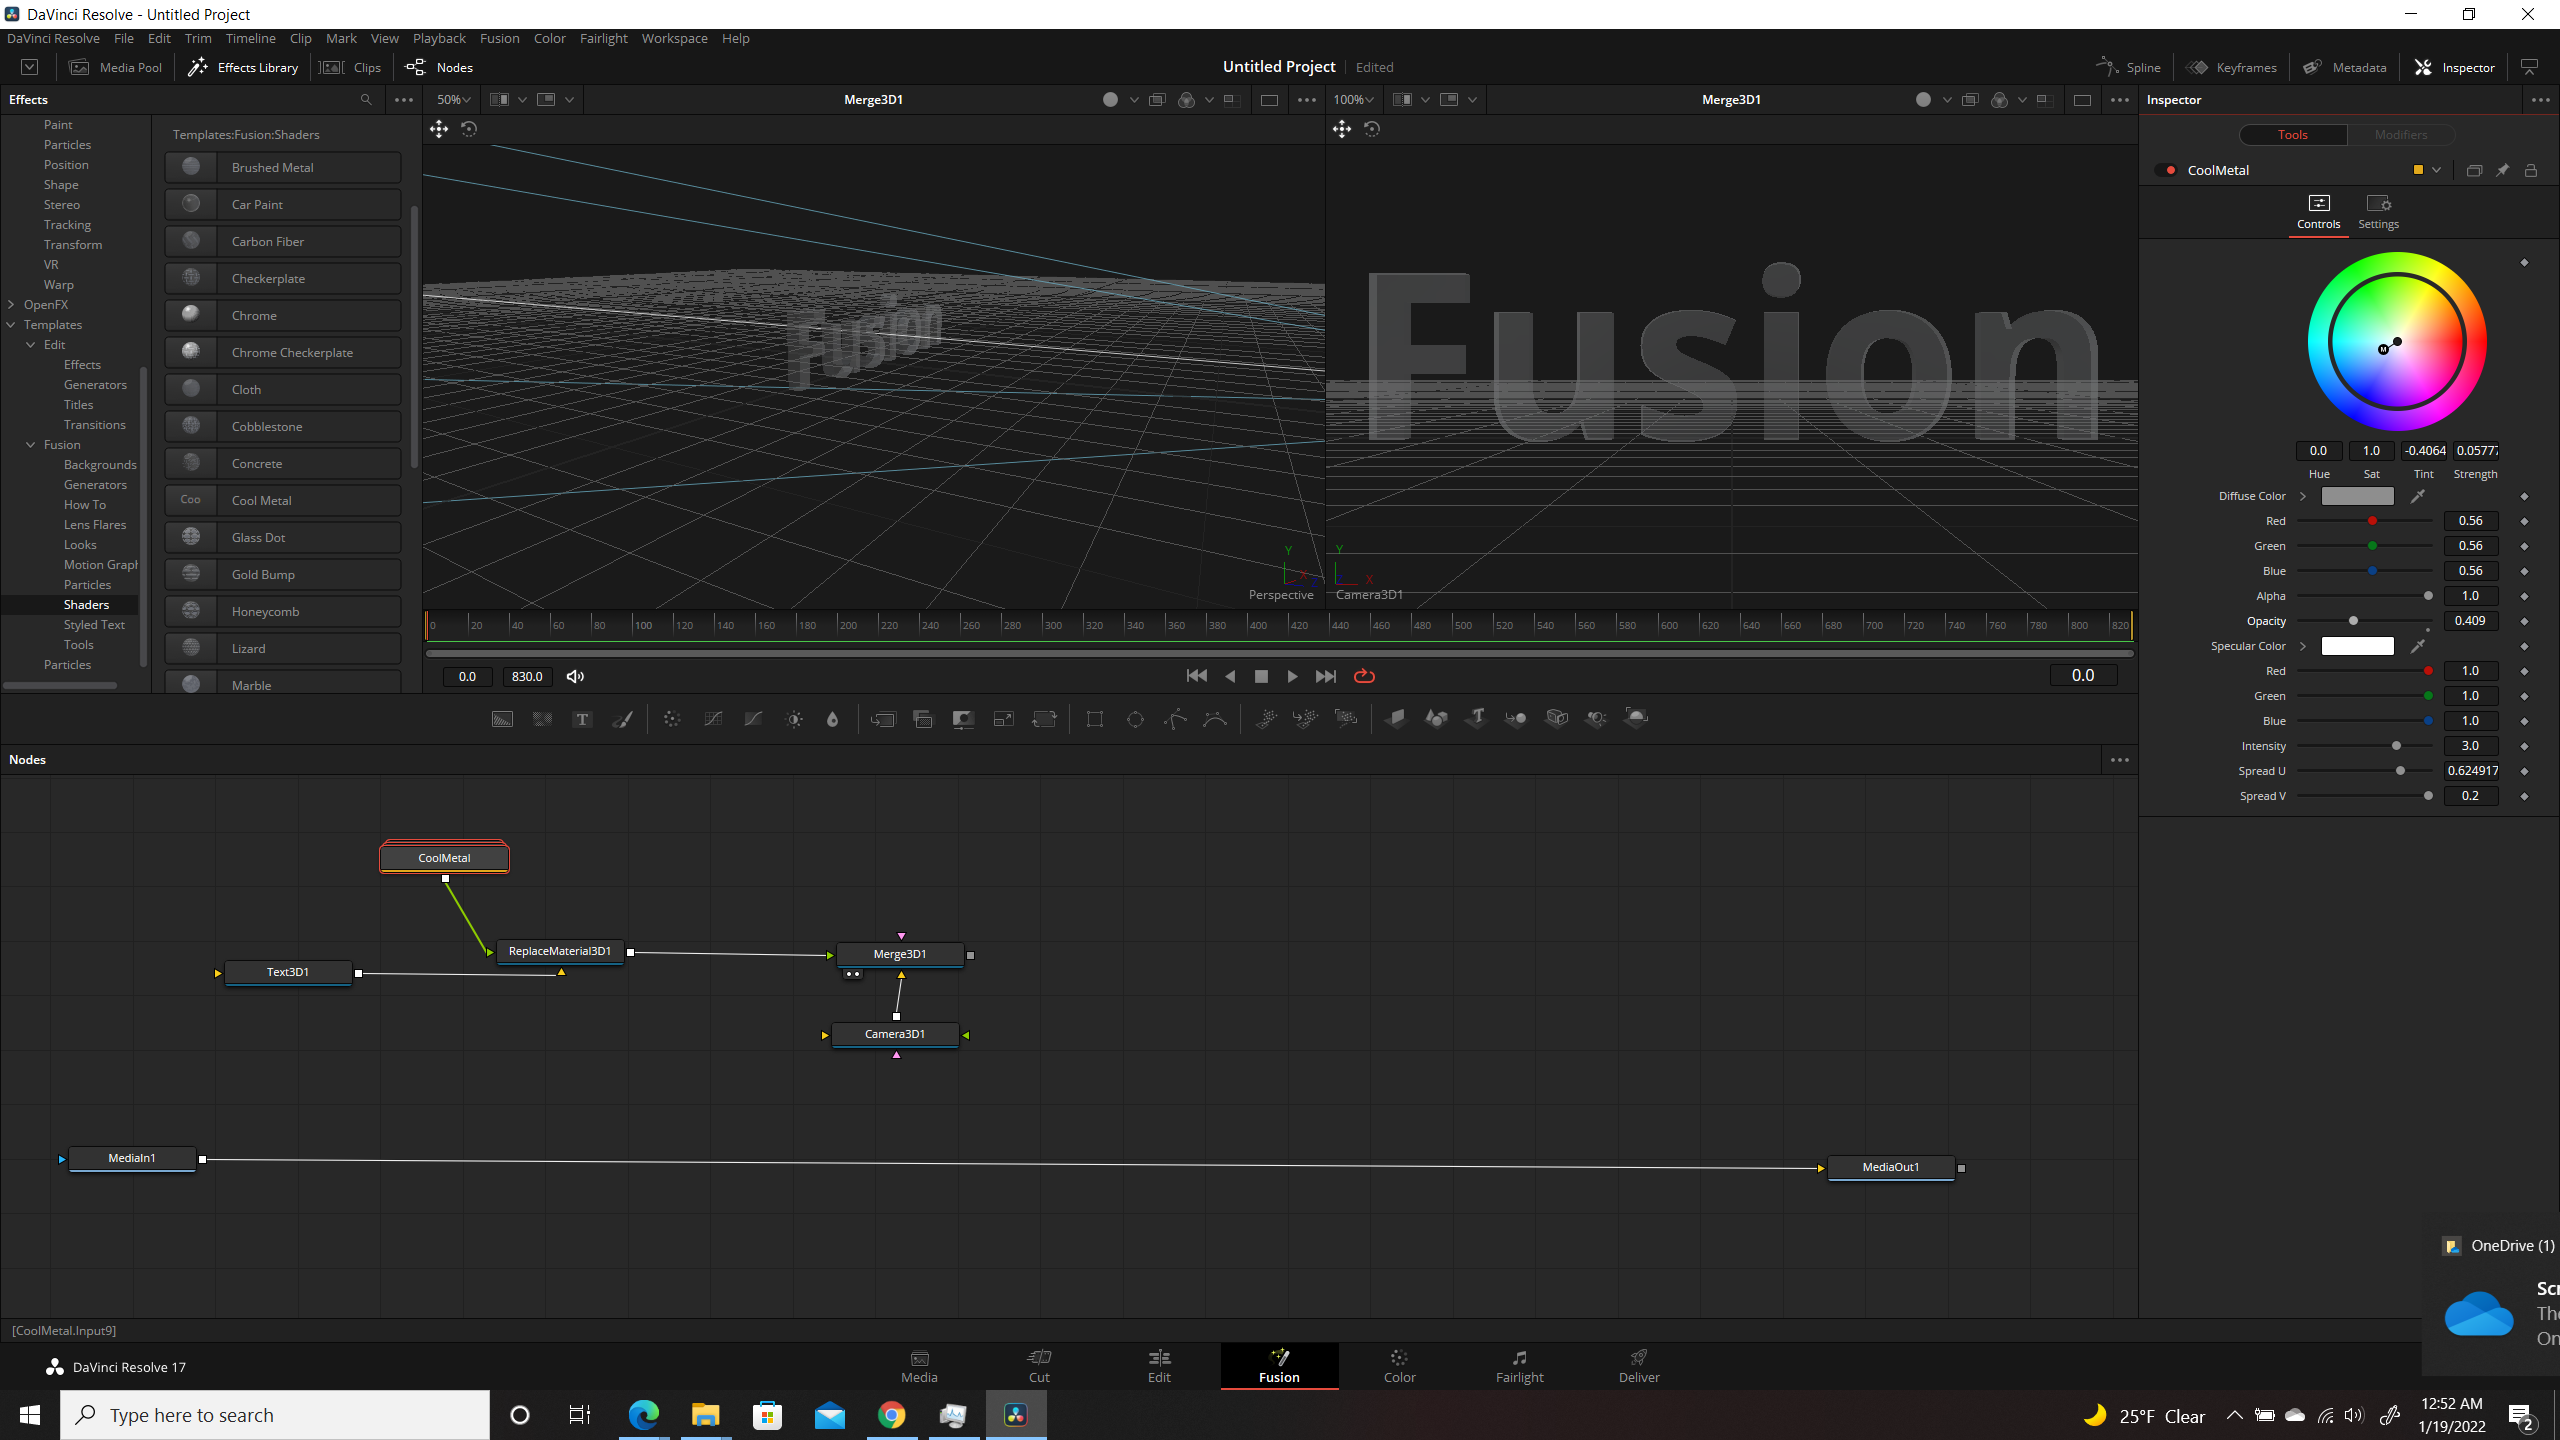Add a Fast Noise node from toolbar

(x=542, y=719)
